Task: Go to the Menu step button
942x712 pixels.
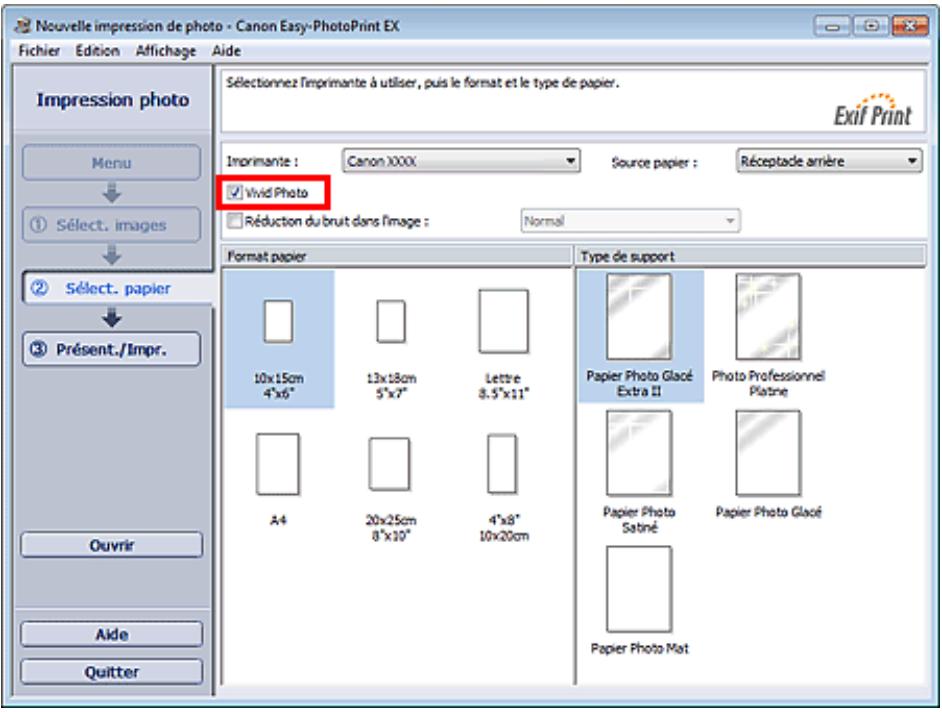Action: pyautogui.click(x=112, y=162)
